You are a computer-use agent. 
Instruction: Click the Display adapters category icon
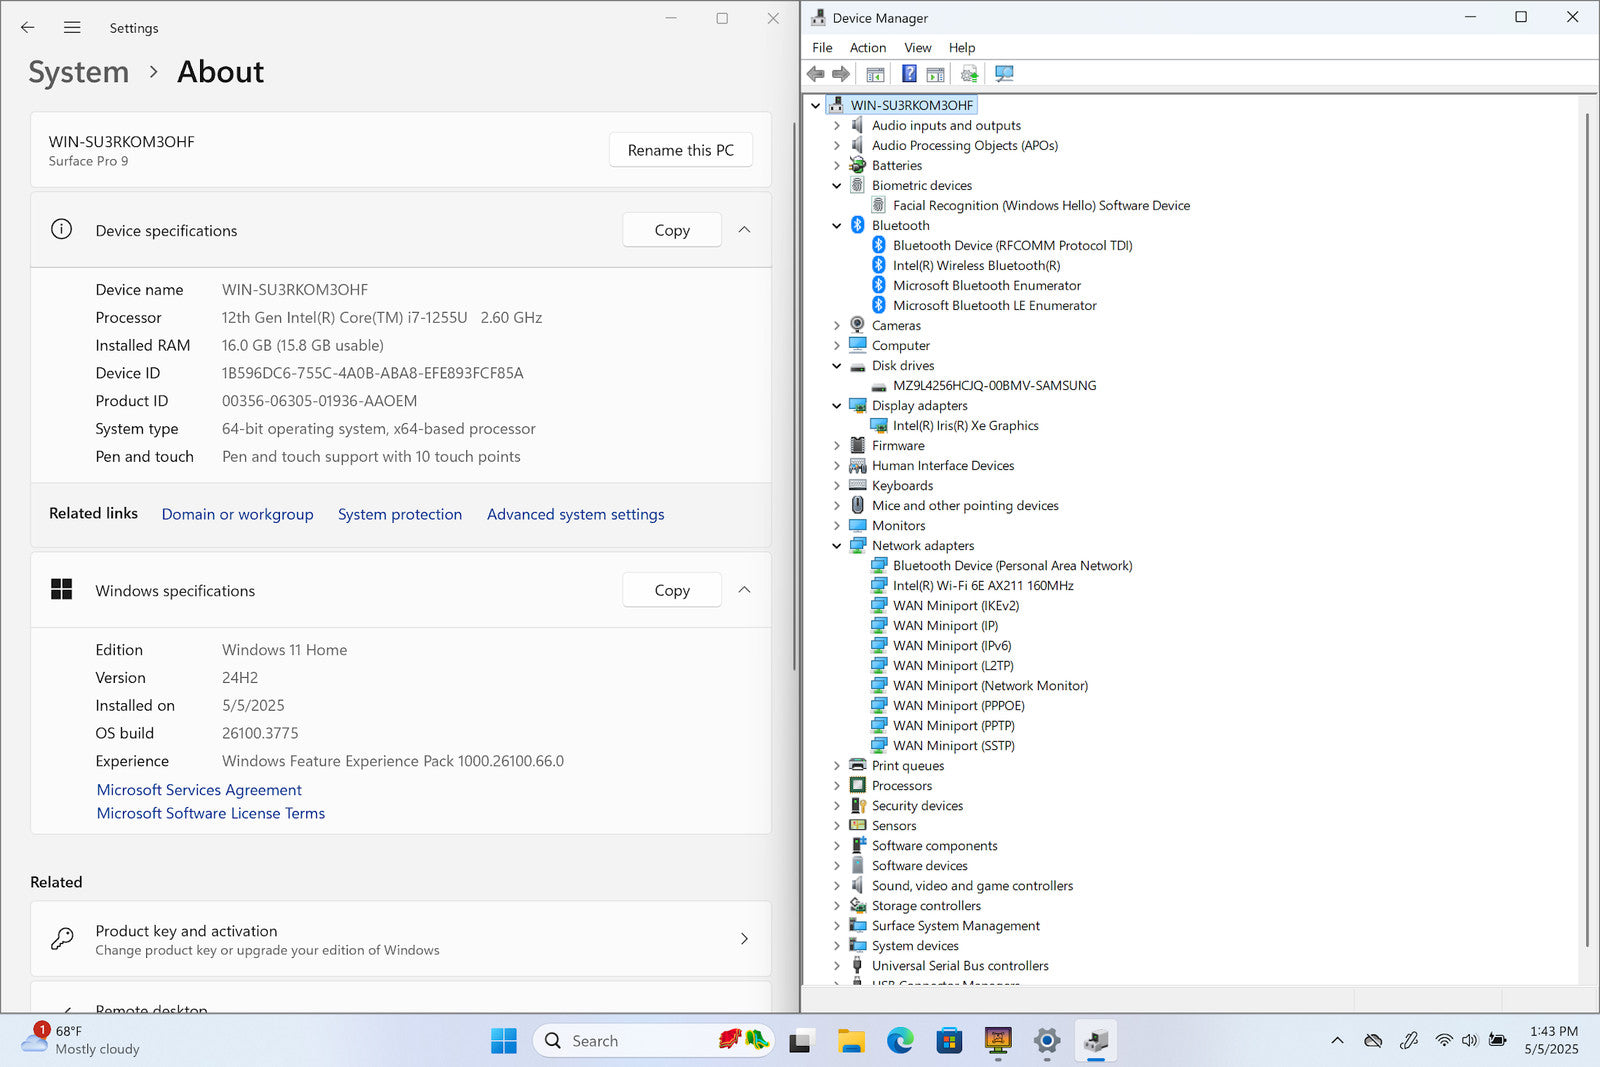click(x=857, y=405)
